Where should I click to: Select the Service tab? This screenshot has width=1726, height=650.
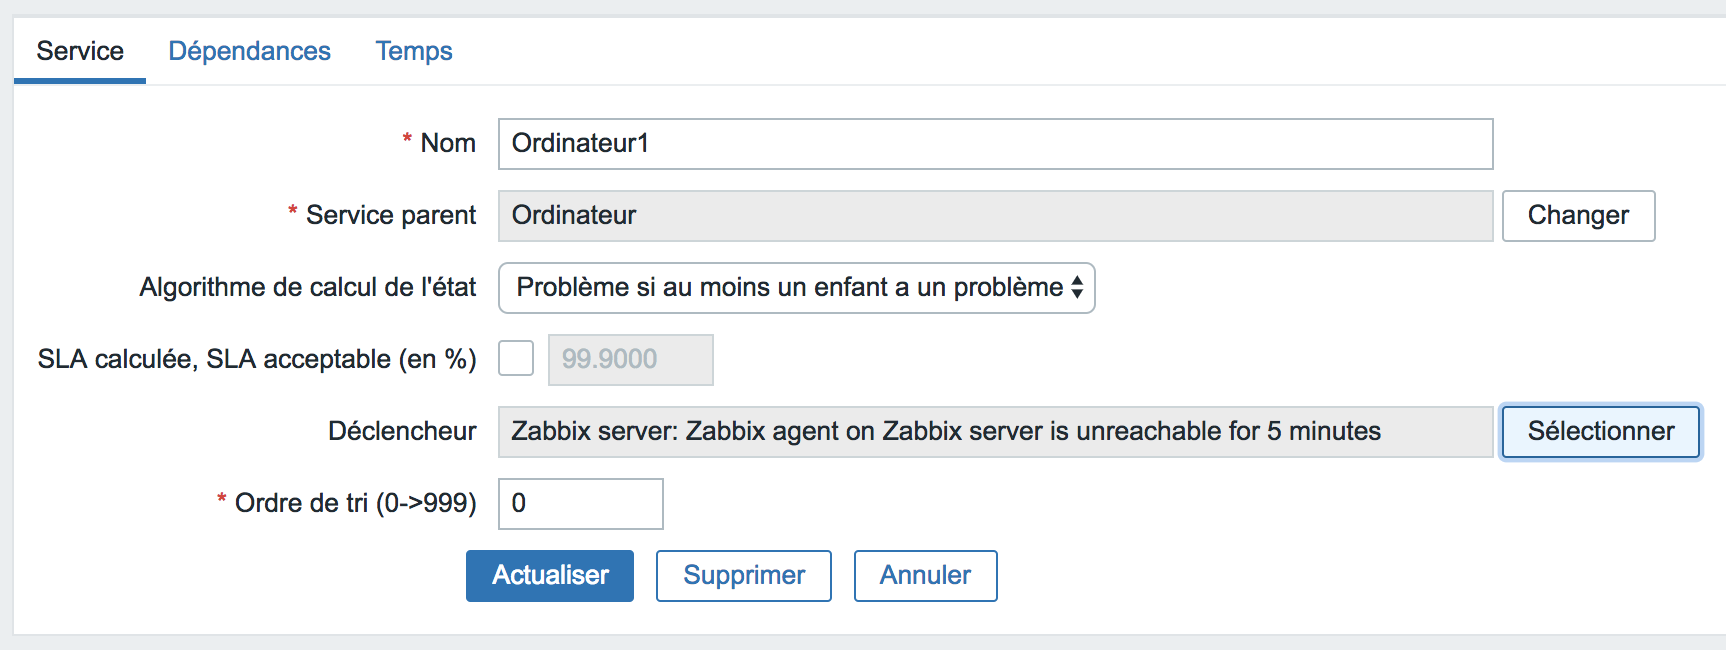tap(80, 51)
